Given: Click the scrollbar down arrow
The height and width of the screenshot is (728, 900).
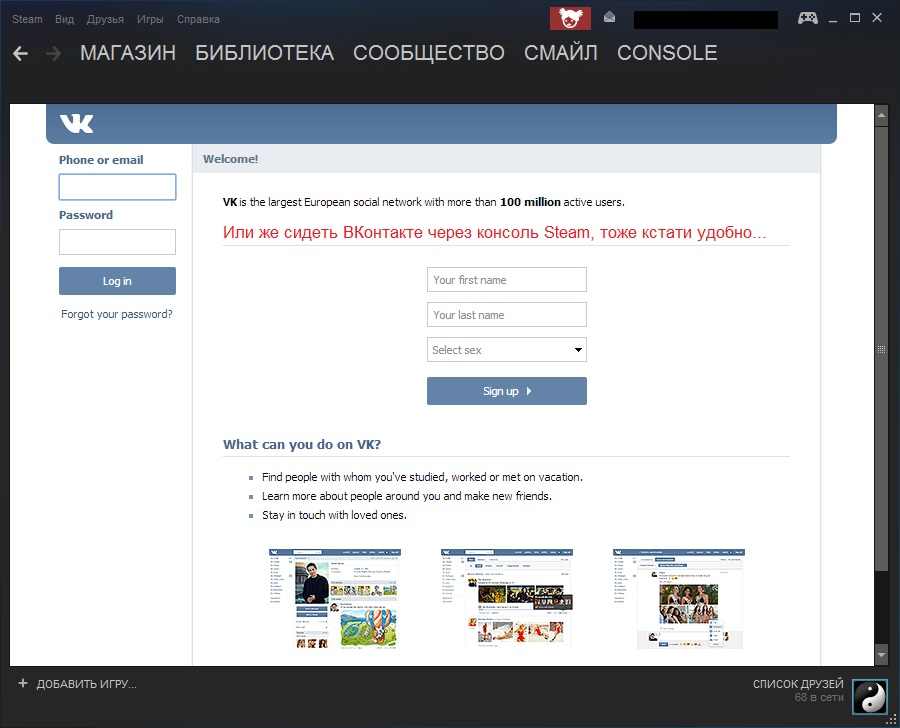Looking at the screenshot, I should 881,654.
